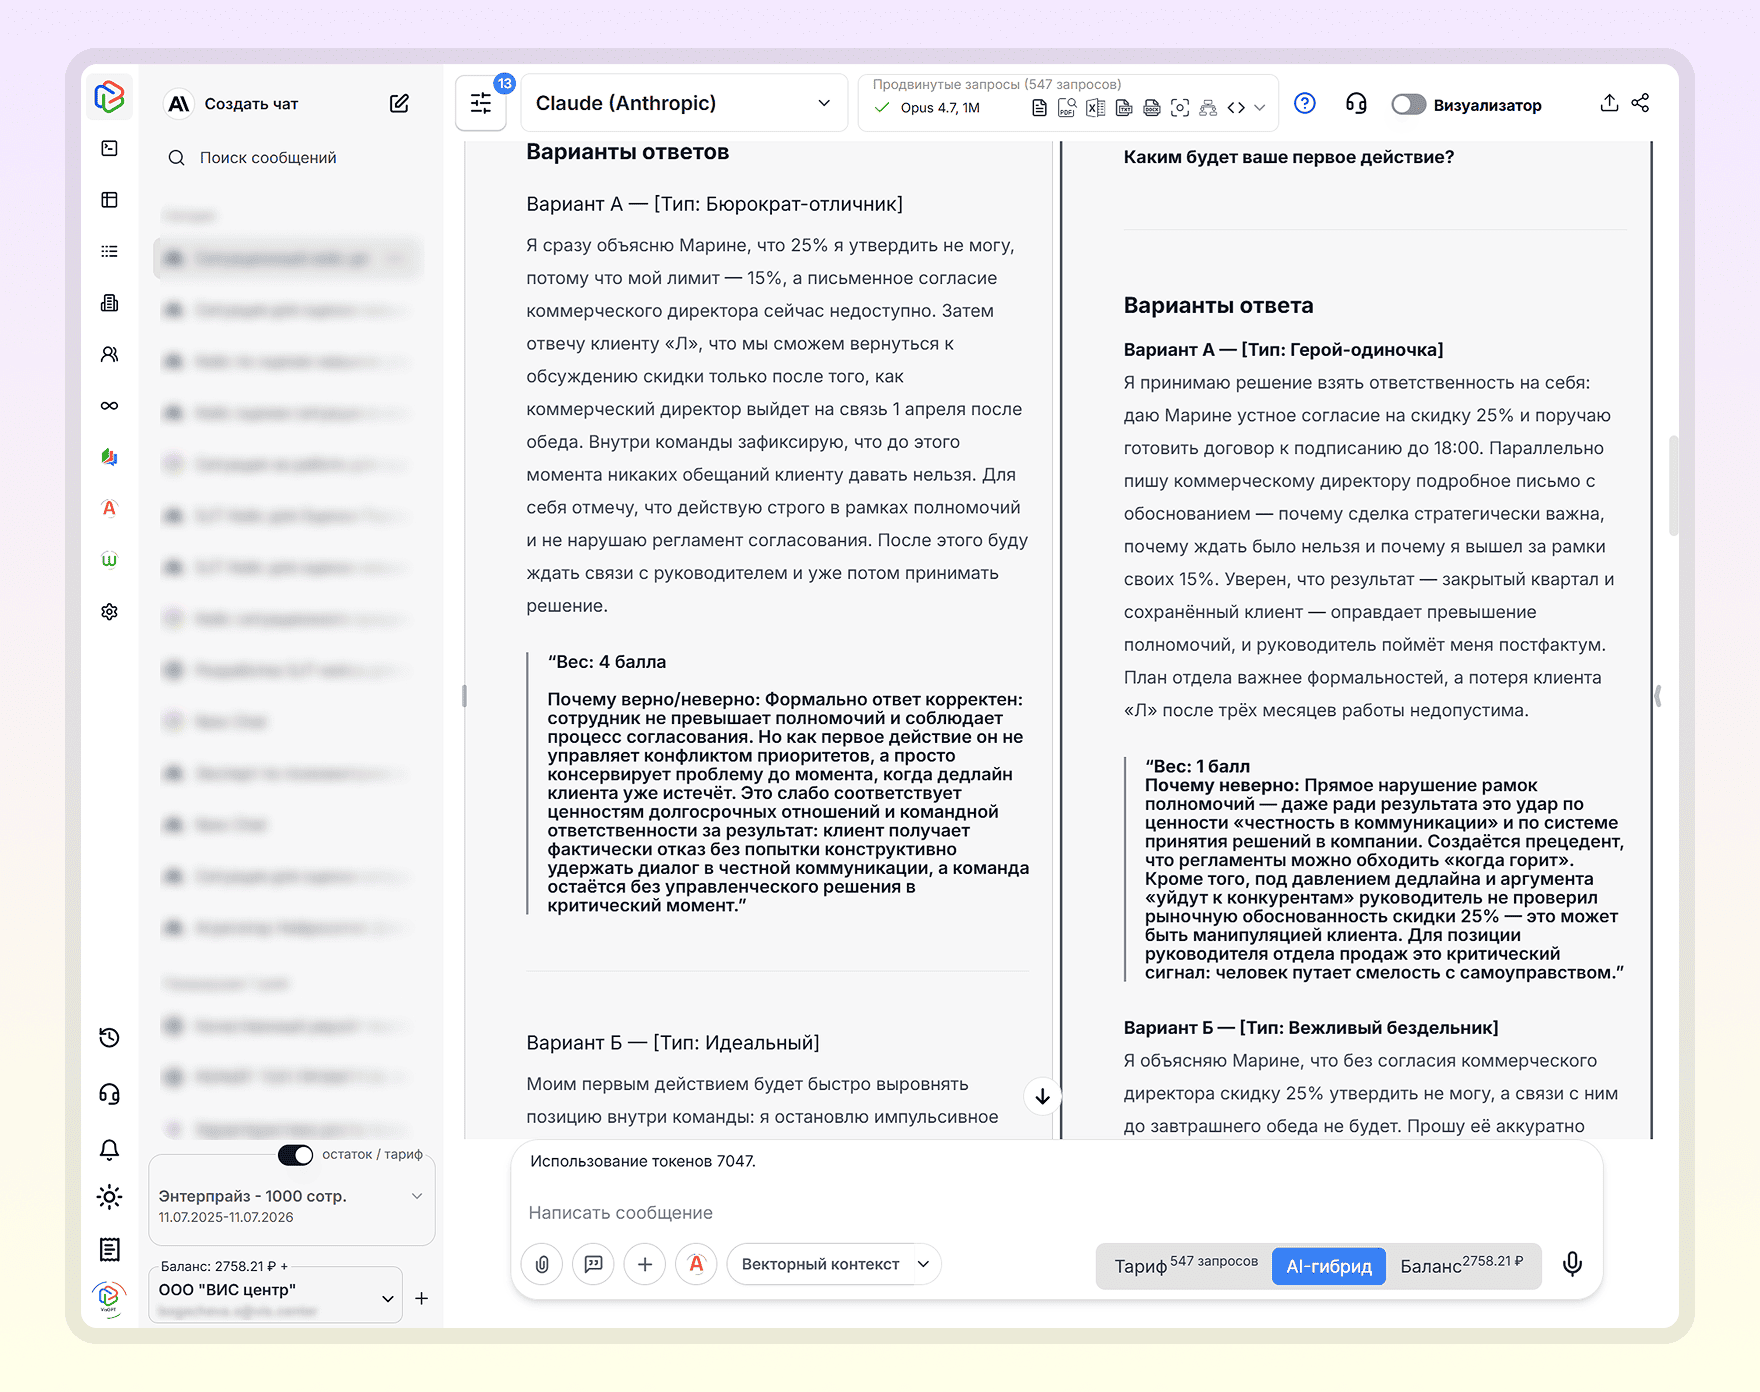
Task: Switch theme with the sun icon
Action: click(110, 1197)
